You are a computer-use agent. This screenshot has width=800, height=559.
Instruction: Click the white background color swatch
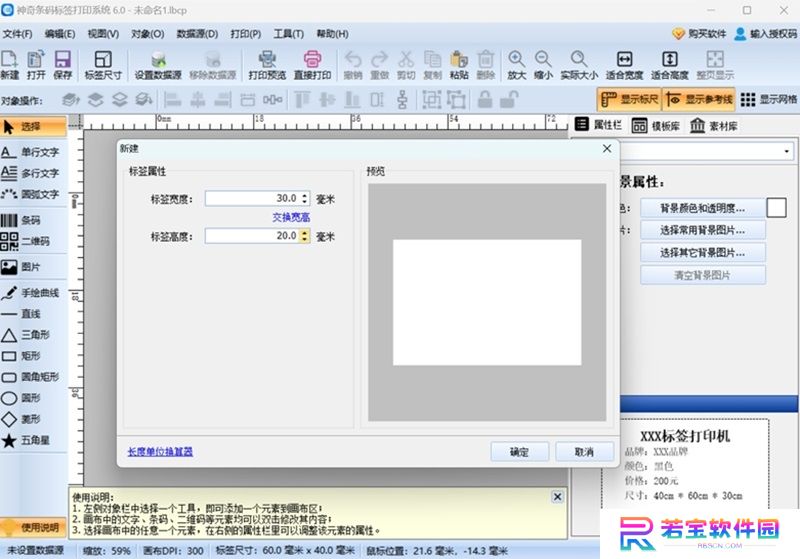(x=777, y=208)
